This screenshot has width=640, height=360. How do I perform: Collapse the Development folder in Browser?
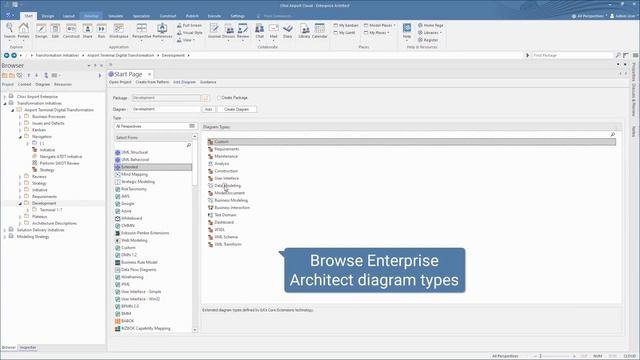(x=20, y=203)
